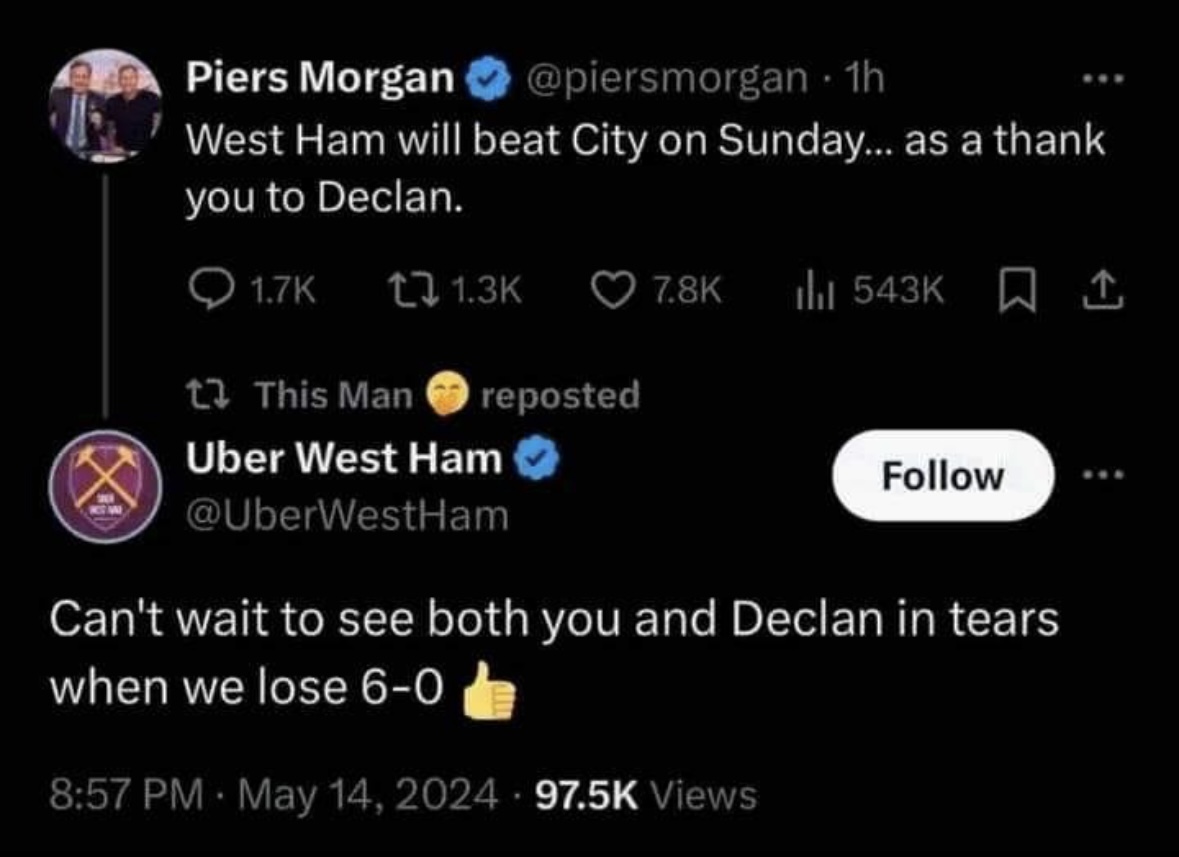Repost Piers Morgan's tweet via retweet icon
The height and width of the screenshot is (857, 1179).
coord(414,290)
